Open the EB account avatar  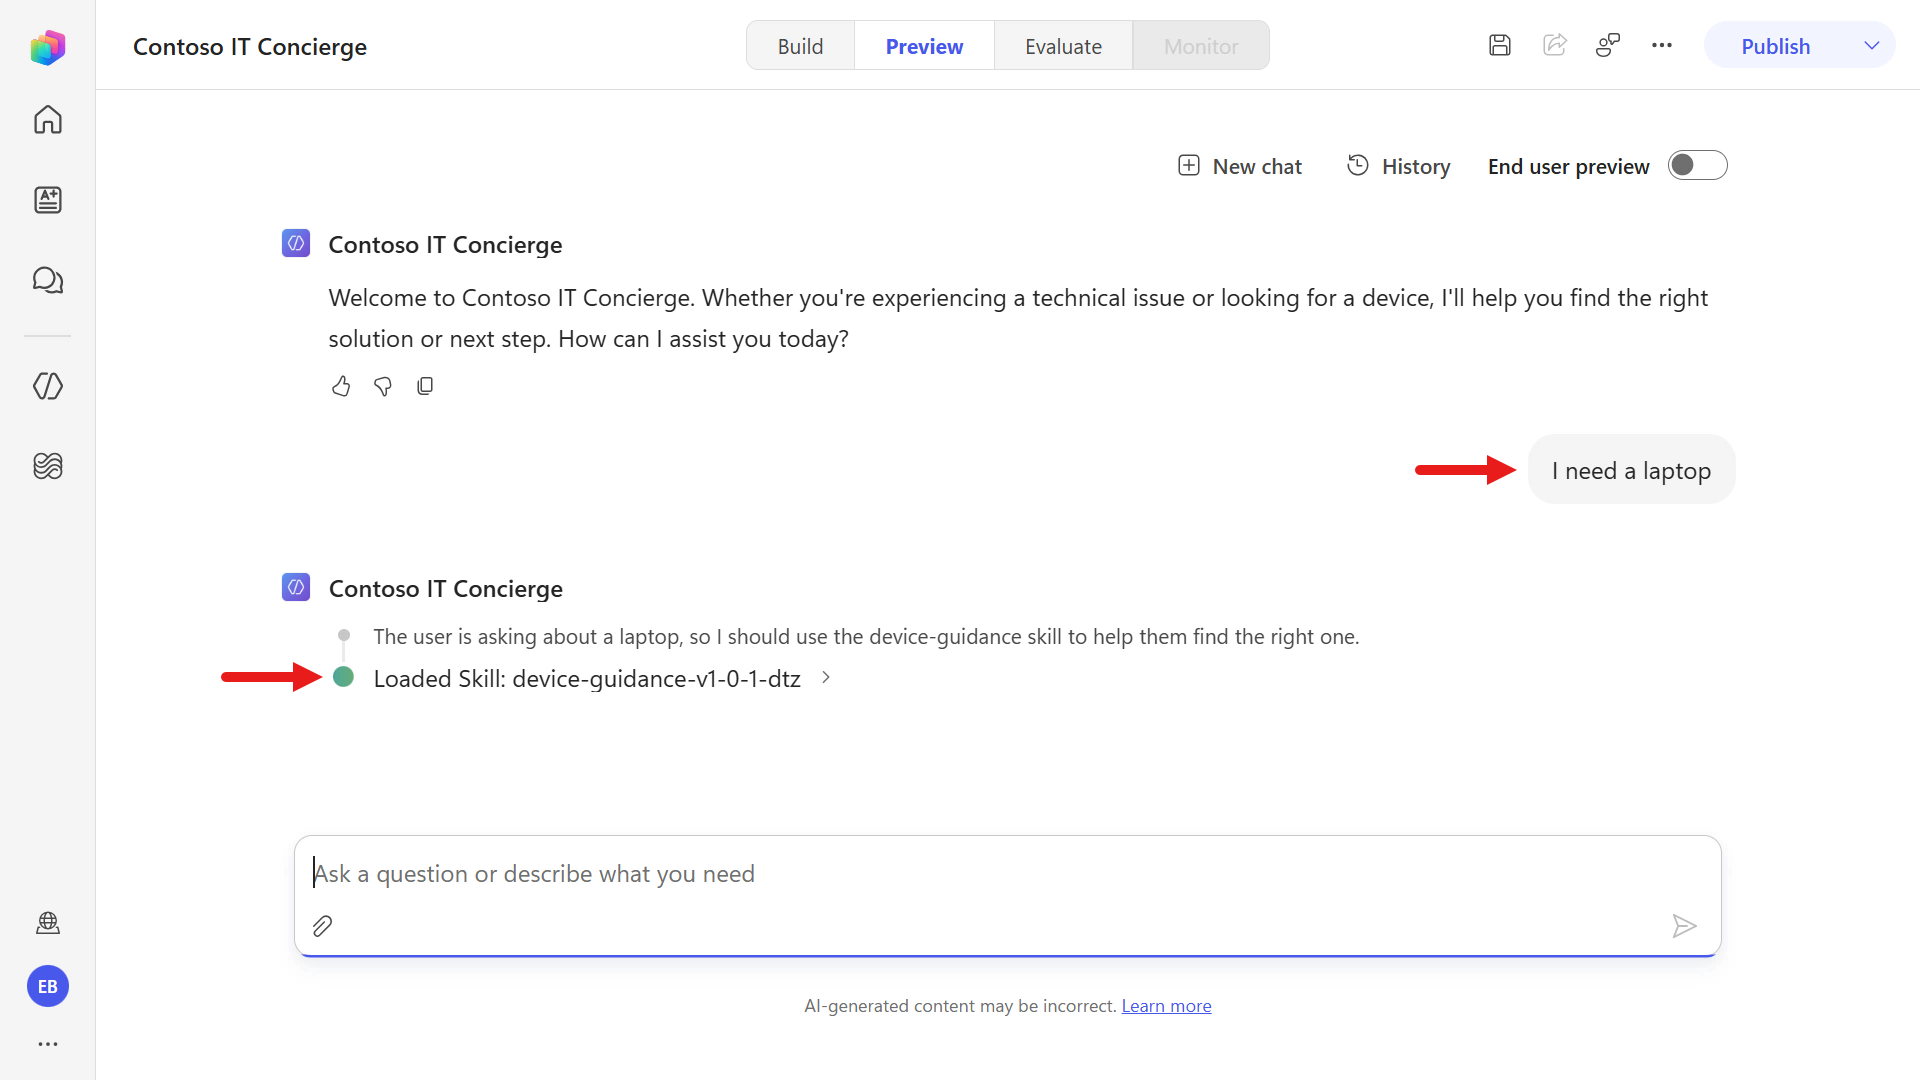tap(48, 987)
